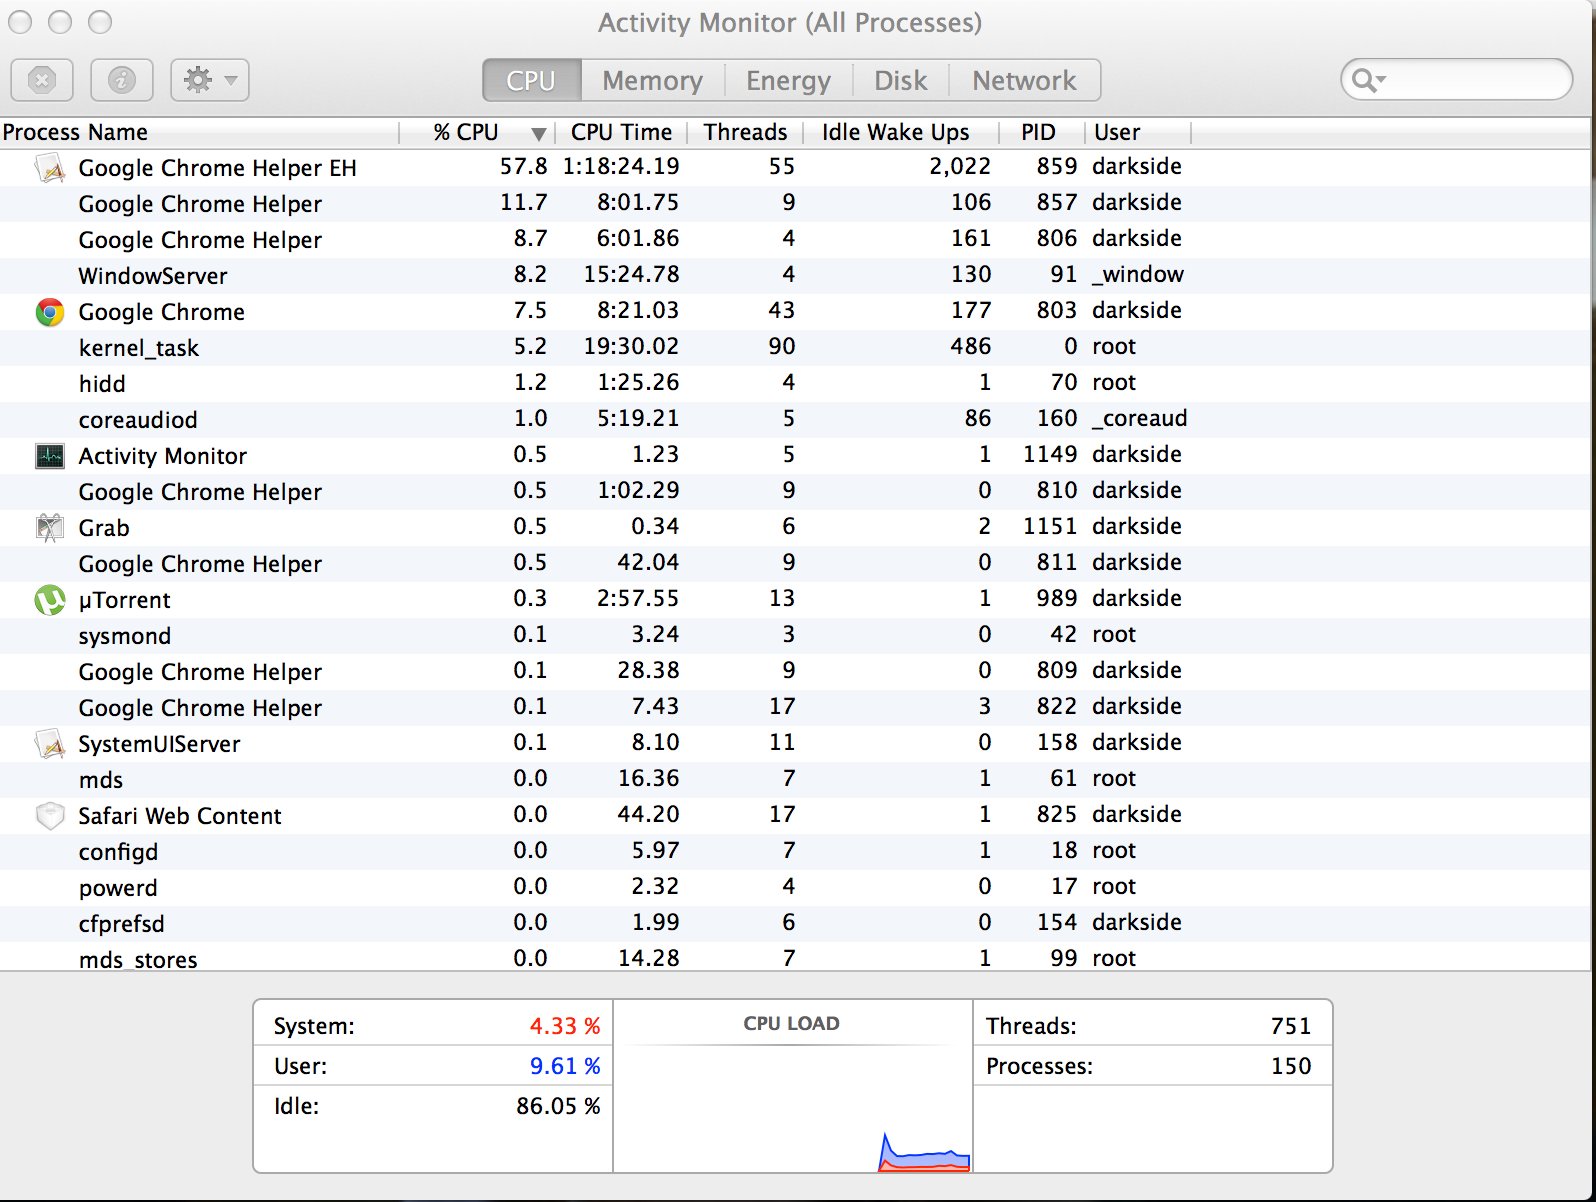
Task: Select the mds process row
Action: pos(795,780)
